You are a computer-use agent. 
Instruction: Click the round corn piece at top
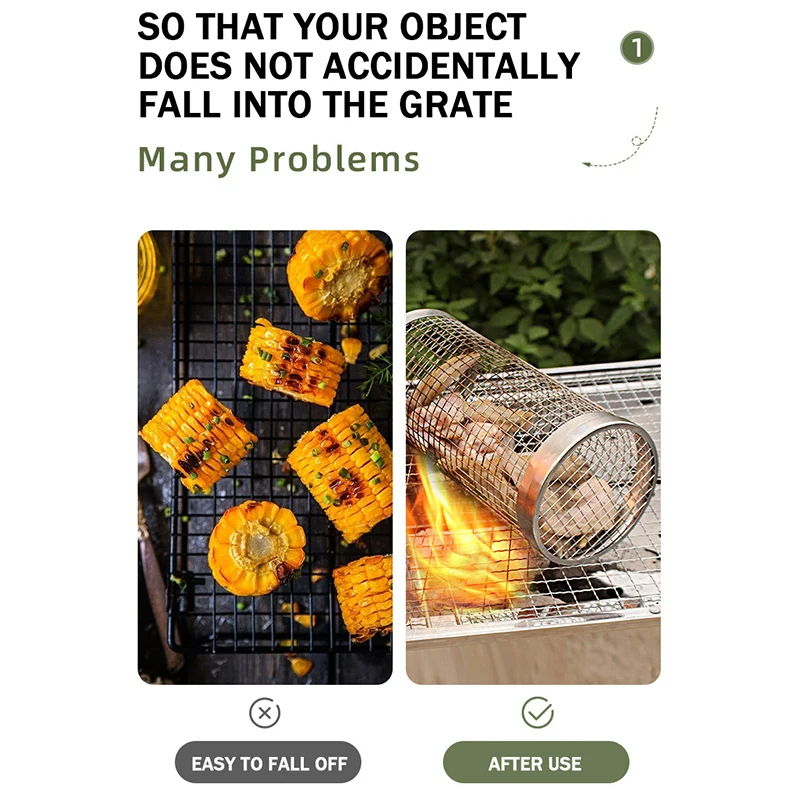tap(338, 274)
